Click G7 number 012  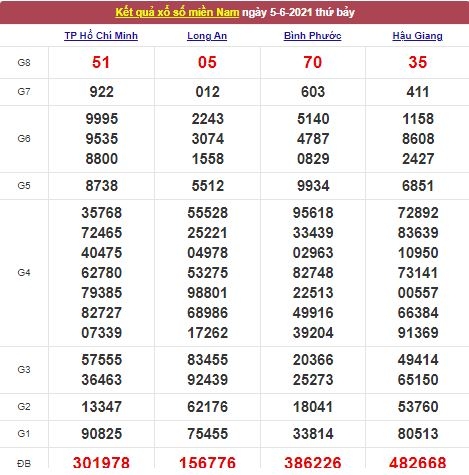[x=207, y=92]
